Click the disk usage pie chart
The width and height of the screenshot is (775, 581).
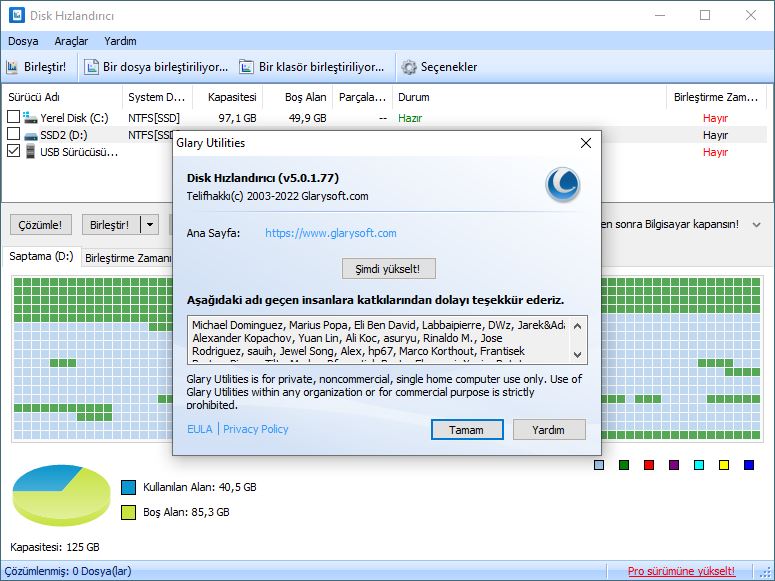point(61,495)
